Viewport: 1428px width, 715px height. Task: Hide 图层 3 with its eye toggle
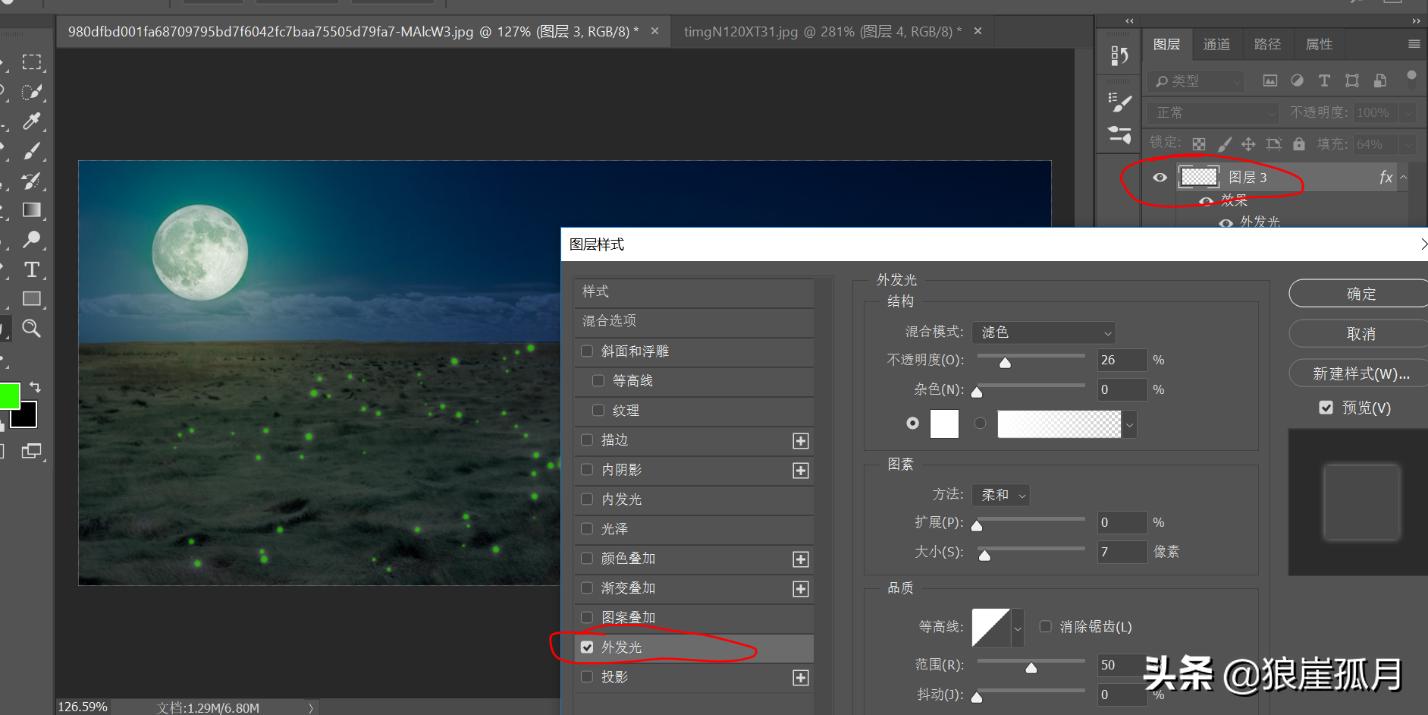click(x=1159, y=177)
